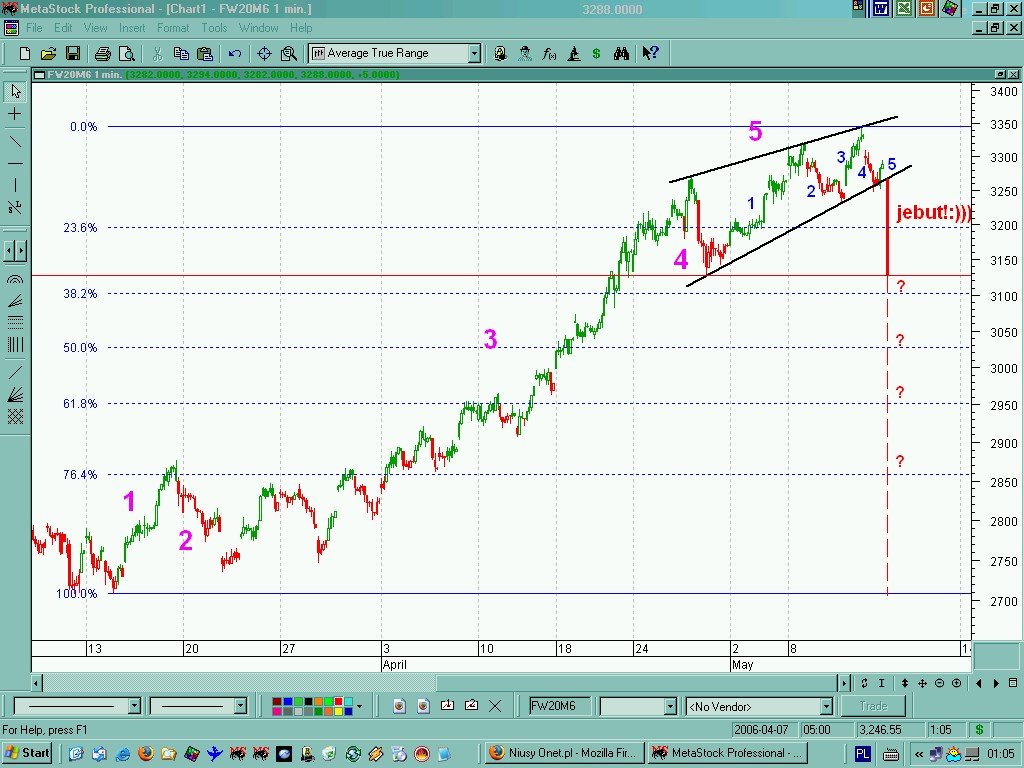The width and height of the screenshot is (1024, 768).
Task: Open the Average True Range indicator dropdown
Action: 474,53
